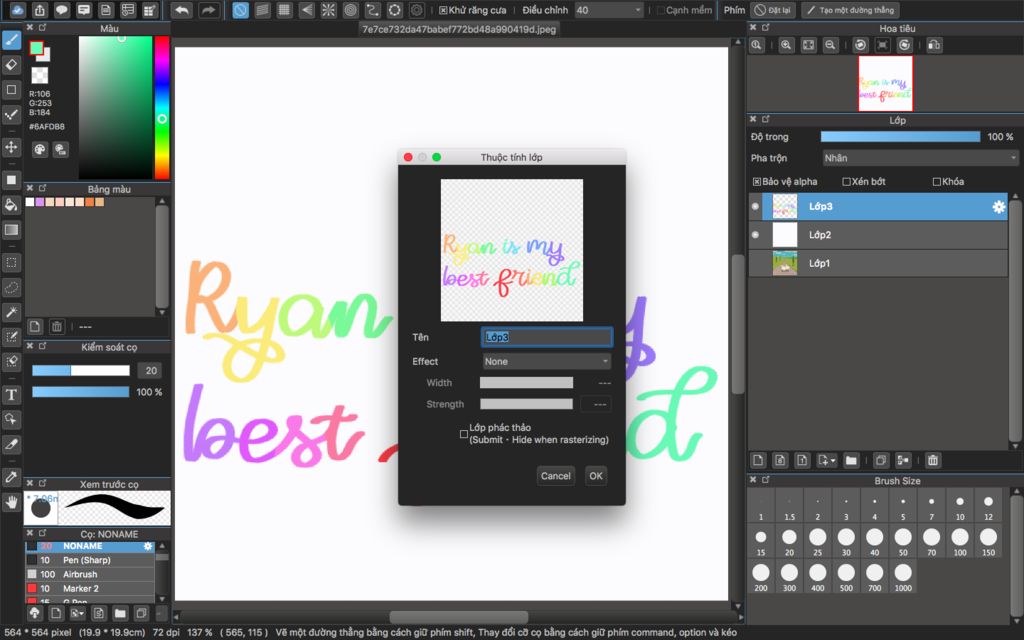Hide Lớp3 layer visibility
The width and height of the screenshot is (1024, 640).
[756, 206]
